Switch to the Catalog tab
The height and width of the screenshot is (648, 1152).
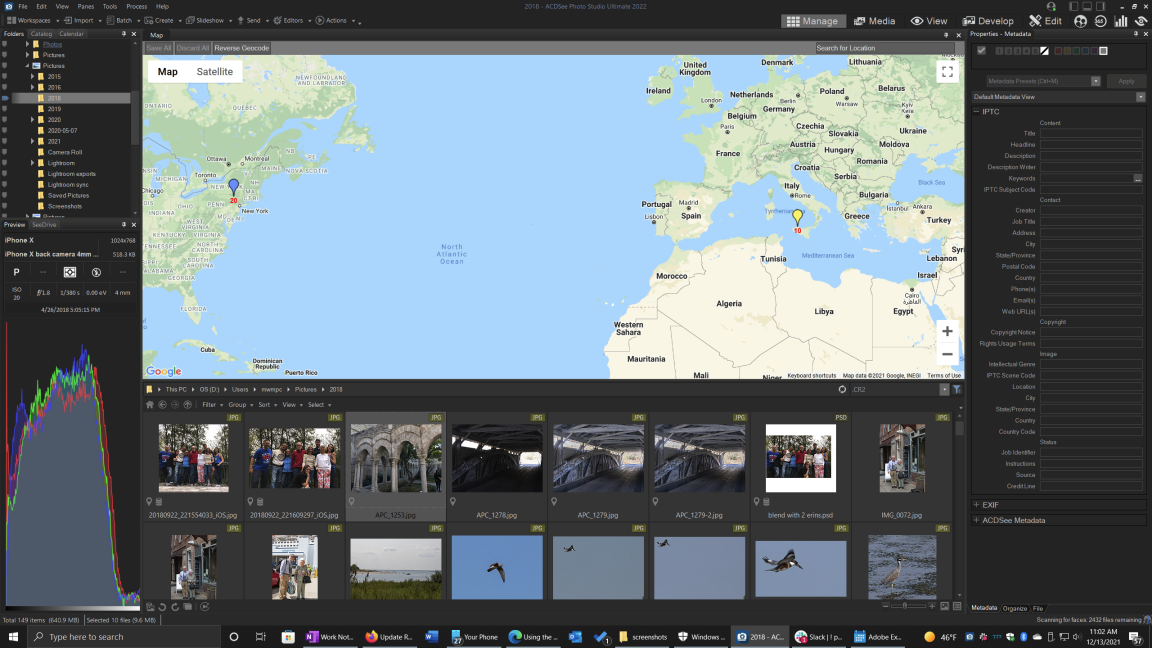(41, 34)
